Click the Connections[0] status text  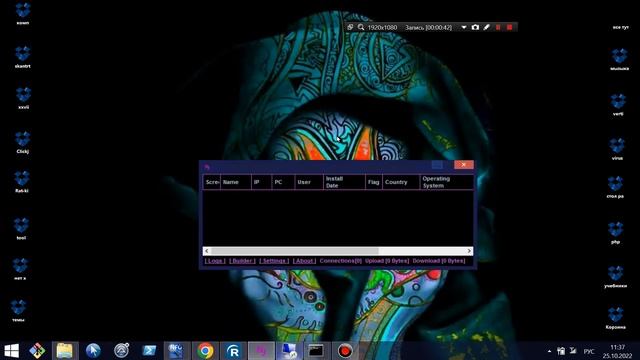[x=340, y=261]
